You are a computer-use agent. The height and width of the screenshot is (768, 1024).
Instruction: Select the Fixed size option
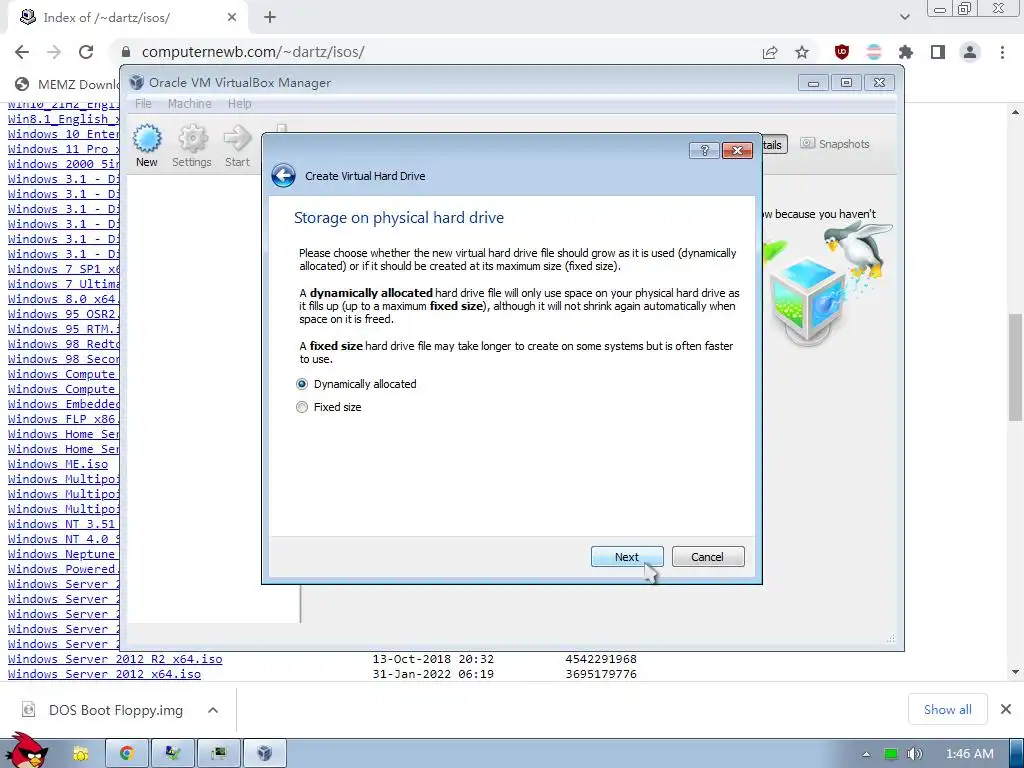click(x=329, y=407)
